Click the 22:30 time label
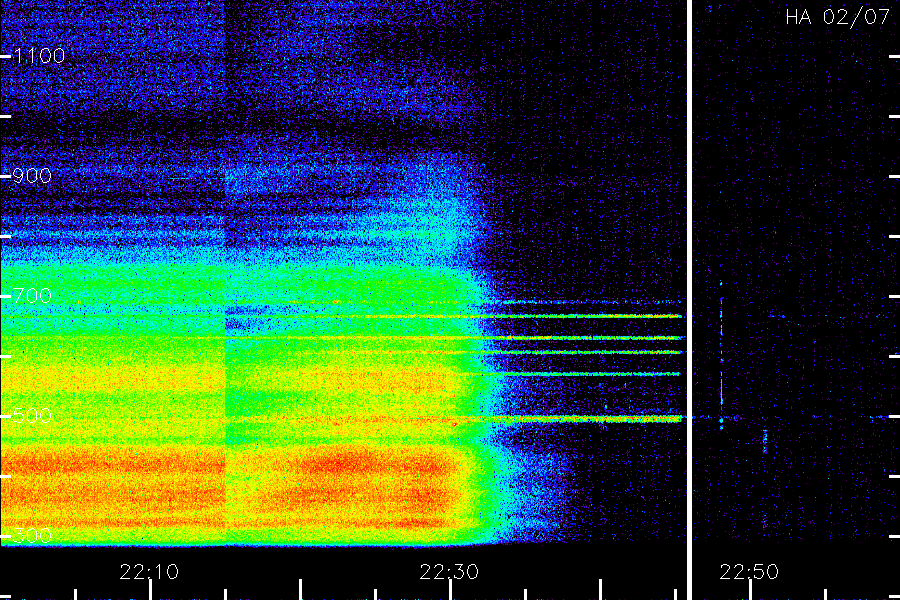The image size is (900, 600). [449, 572]
